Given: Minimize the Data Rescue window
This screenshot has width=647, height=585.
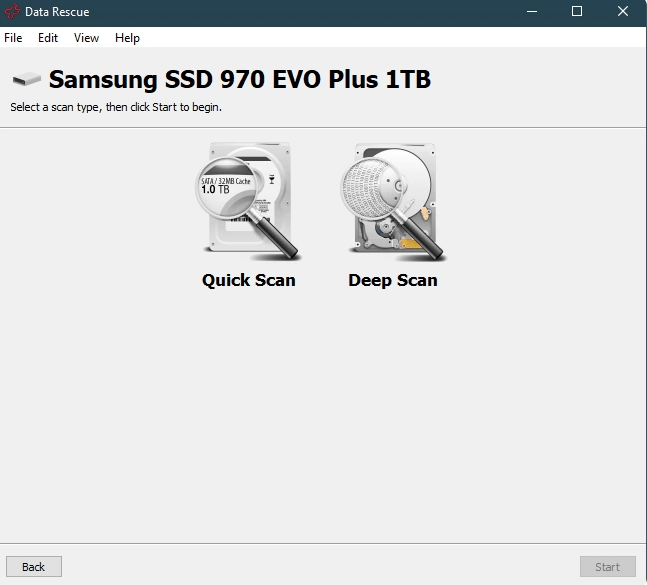Looking at the screenshot, I should (x=532, y=12).
